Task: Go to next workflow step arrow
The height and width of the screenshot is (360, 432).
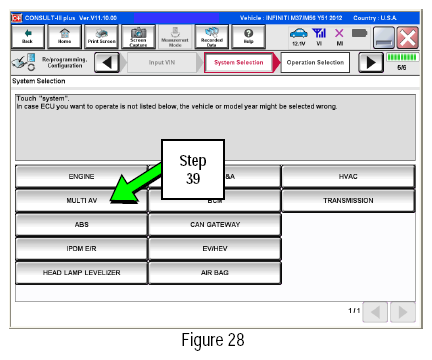Action: tap(371, 62)
